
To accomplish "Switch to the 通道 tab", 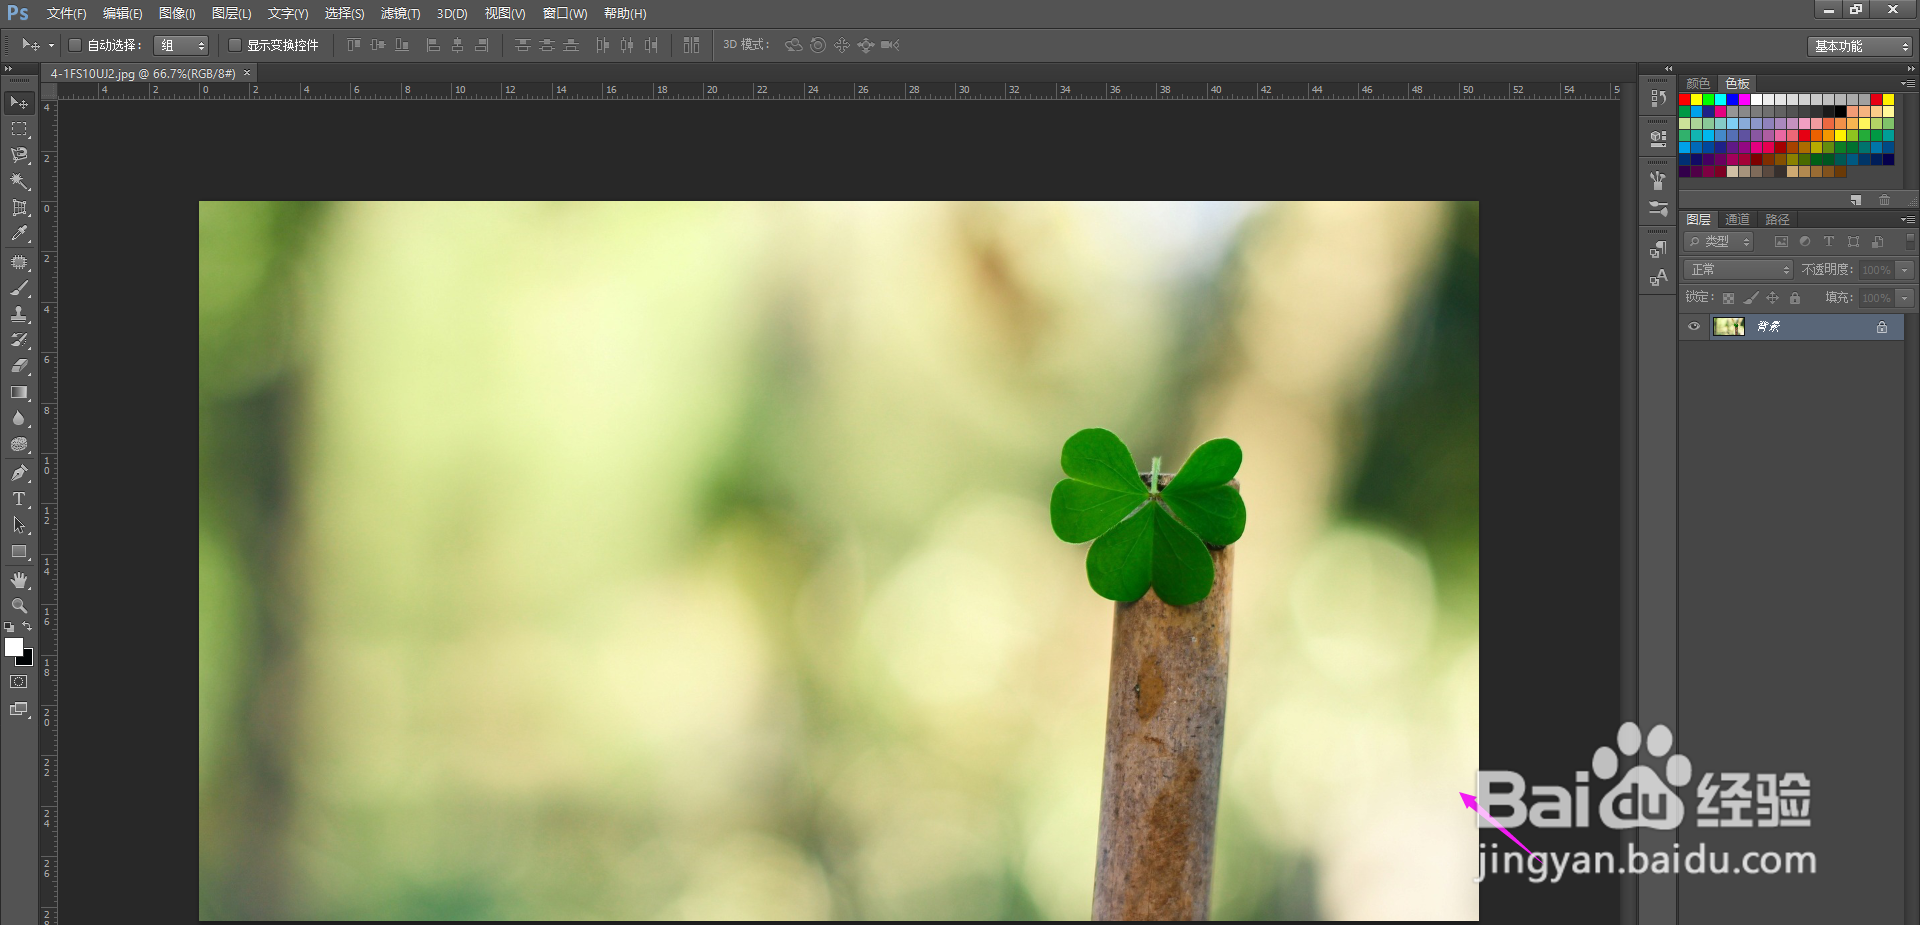I will [1738, 220].
